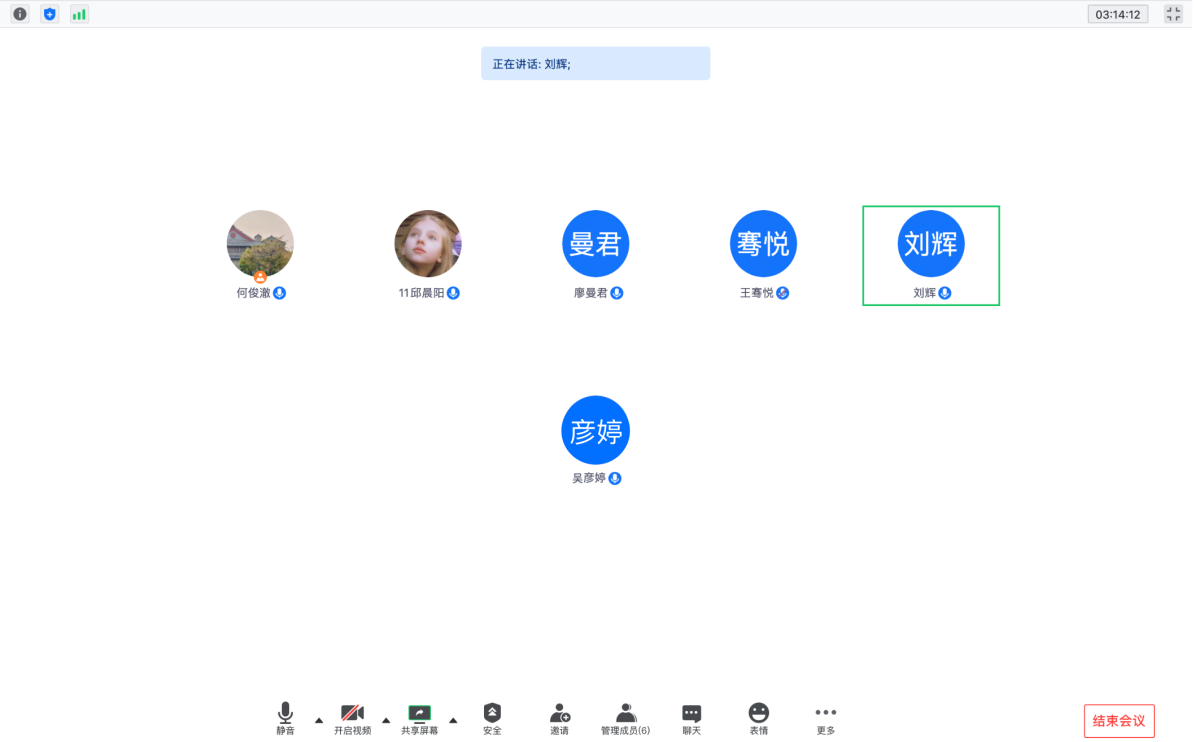The width and height of the screenshot is (1195, 742).
Task: Click the blue security shield icon
Action: pyautogui.click(x=49, y=14)
